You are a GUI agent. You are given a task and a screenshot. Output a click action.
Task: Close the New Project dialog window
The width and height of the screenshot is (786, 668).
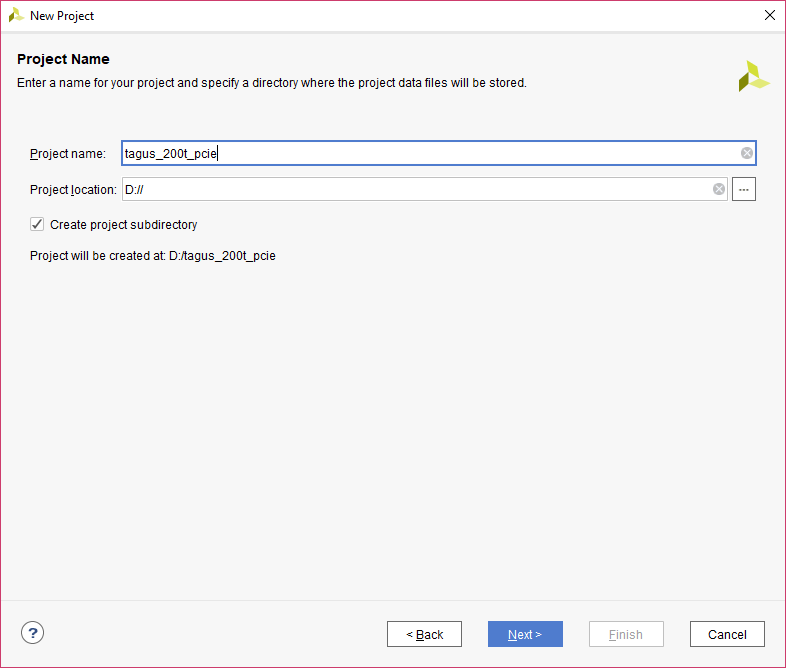(769, 15)
